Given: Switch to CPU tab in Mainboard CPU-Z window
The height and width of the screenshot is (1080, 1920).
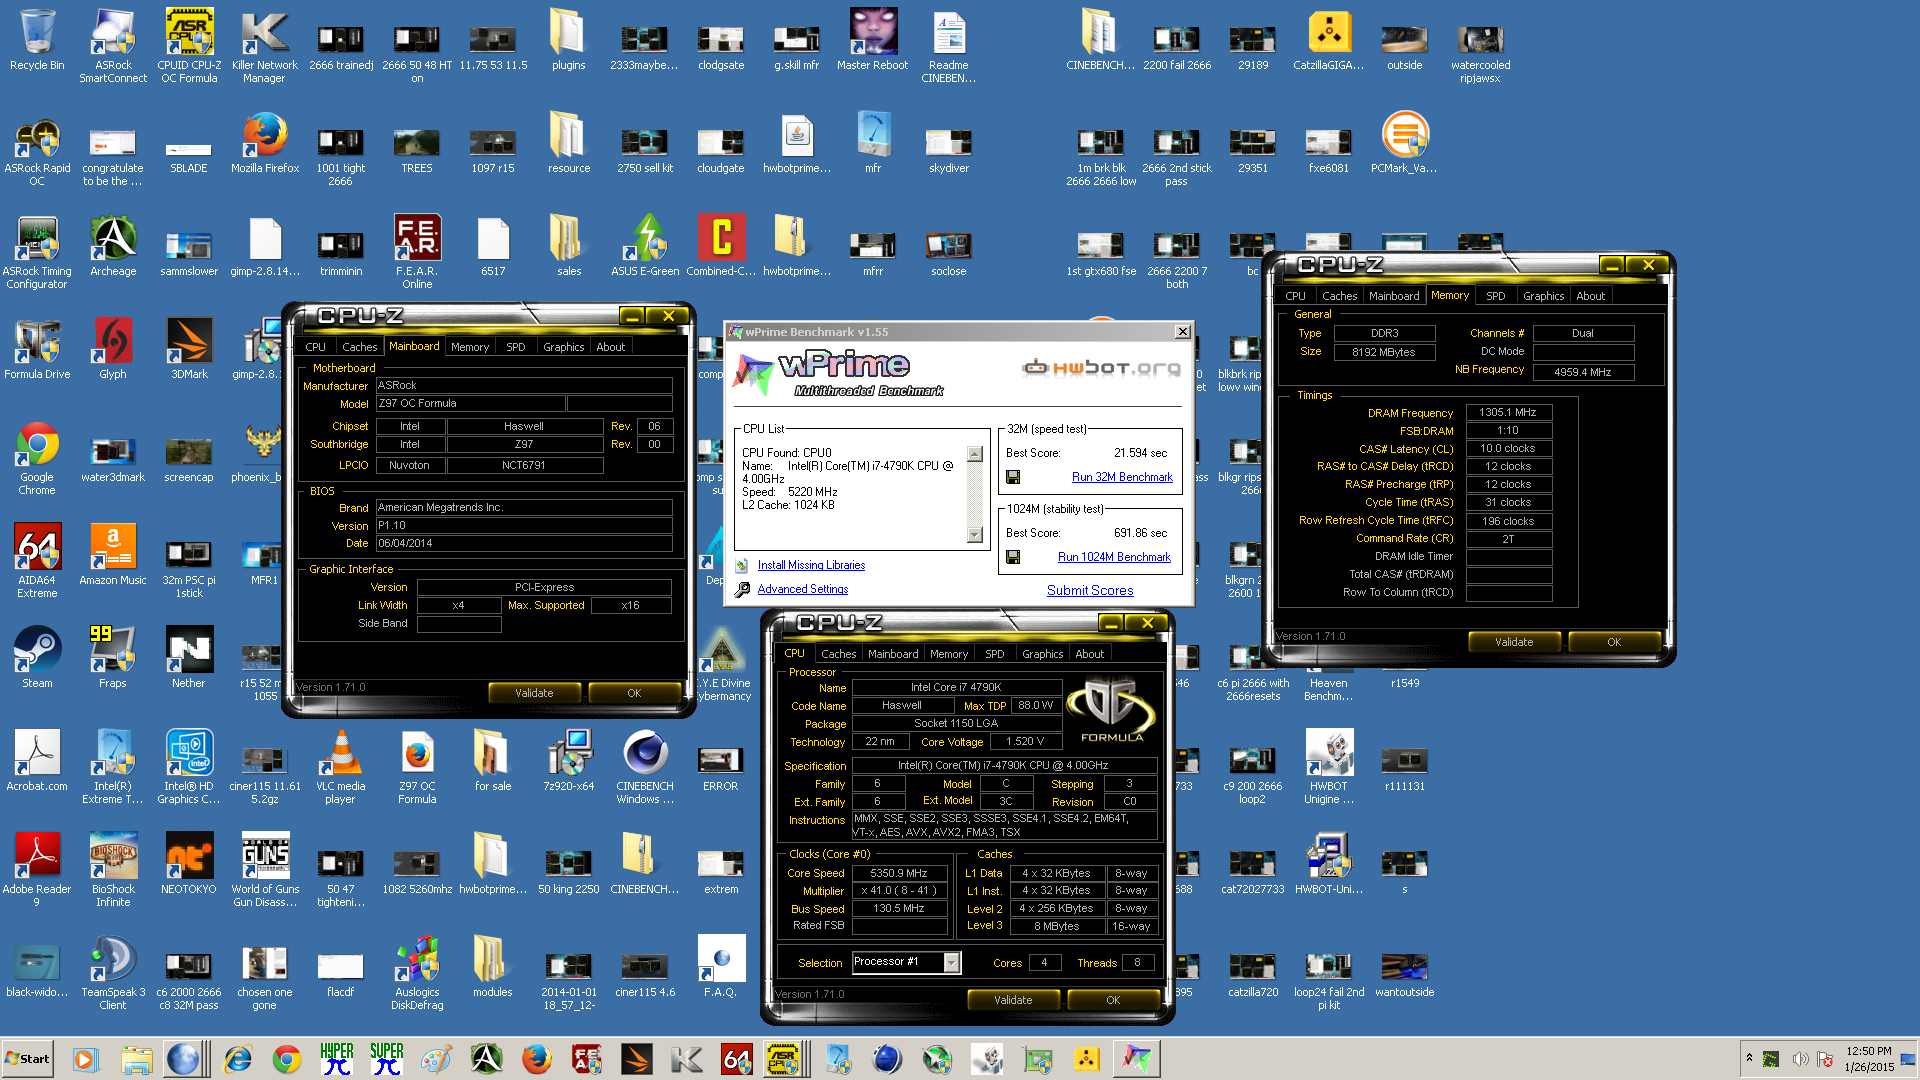Looking at the screenshot, I should pos(316,347).
